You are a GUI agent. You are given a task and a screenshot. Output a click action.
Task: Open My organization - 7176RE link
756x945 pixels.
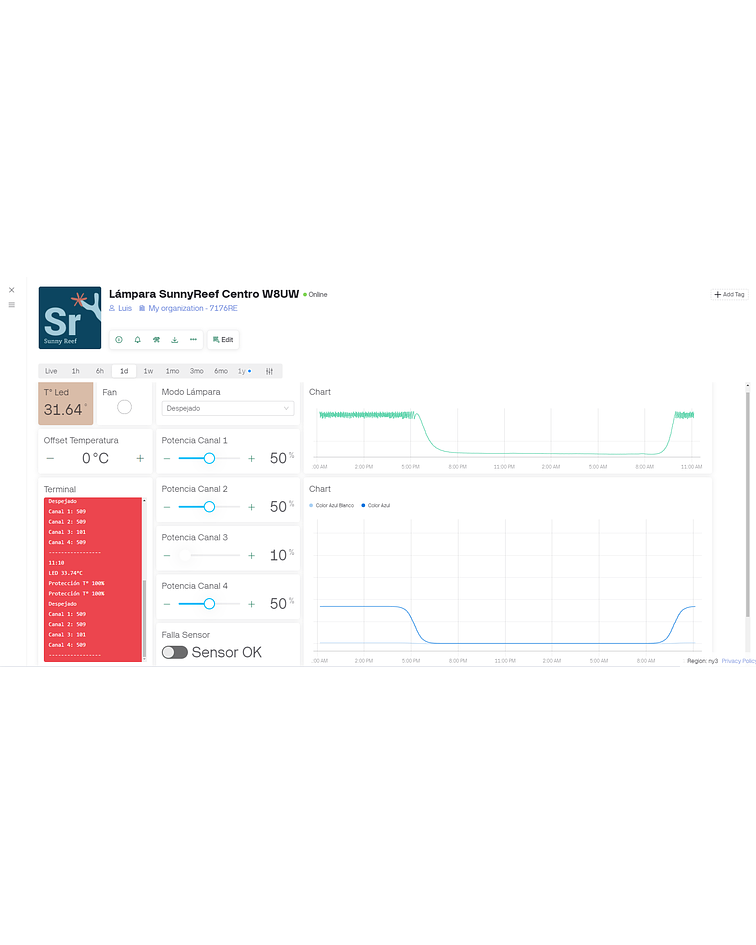[x=192, y=308]
